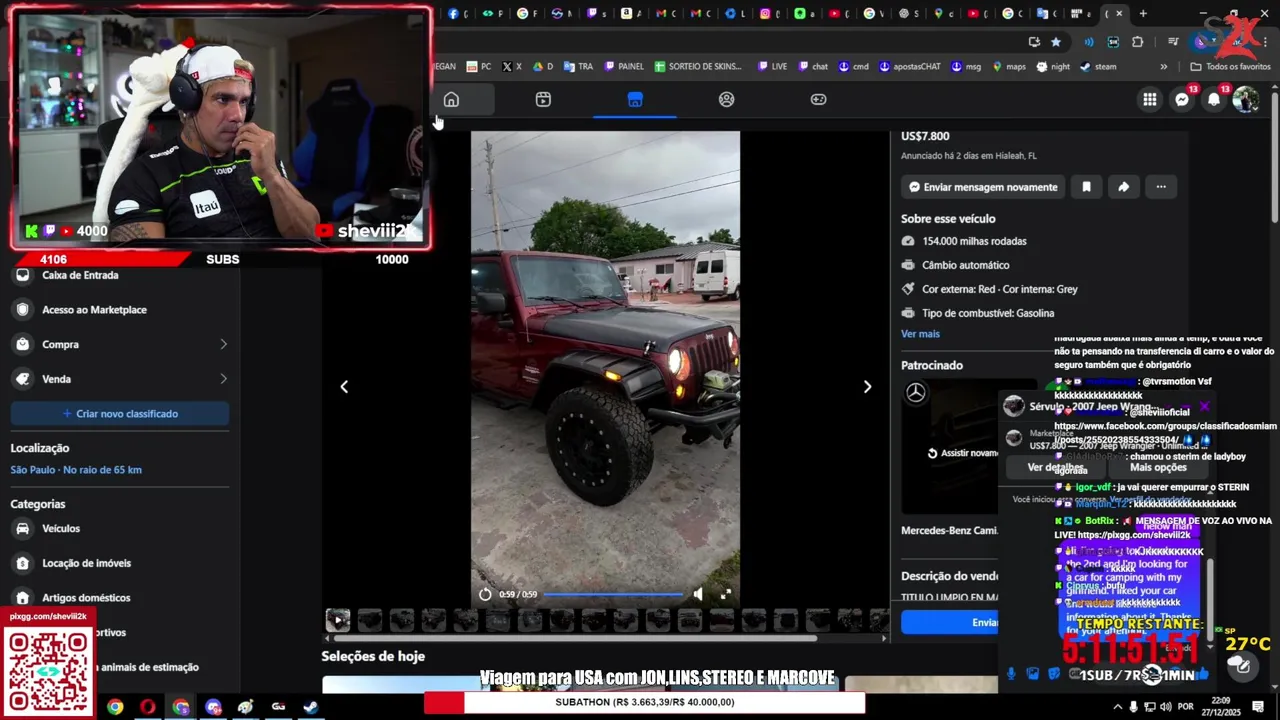1280x720 pixels.
Task: Open Caixa de Entrada in sidebar
Action: coord(120,275)
